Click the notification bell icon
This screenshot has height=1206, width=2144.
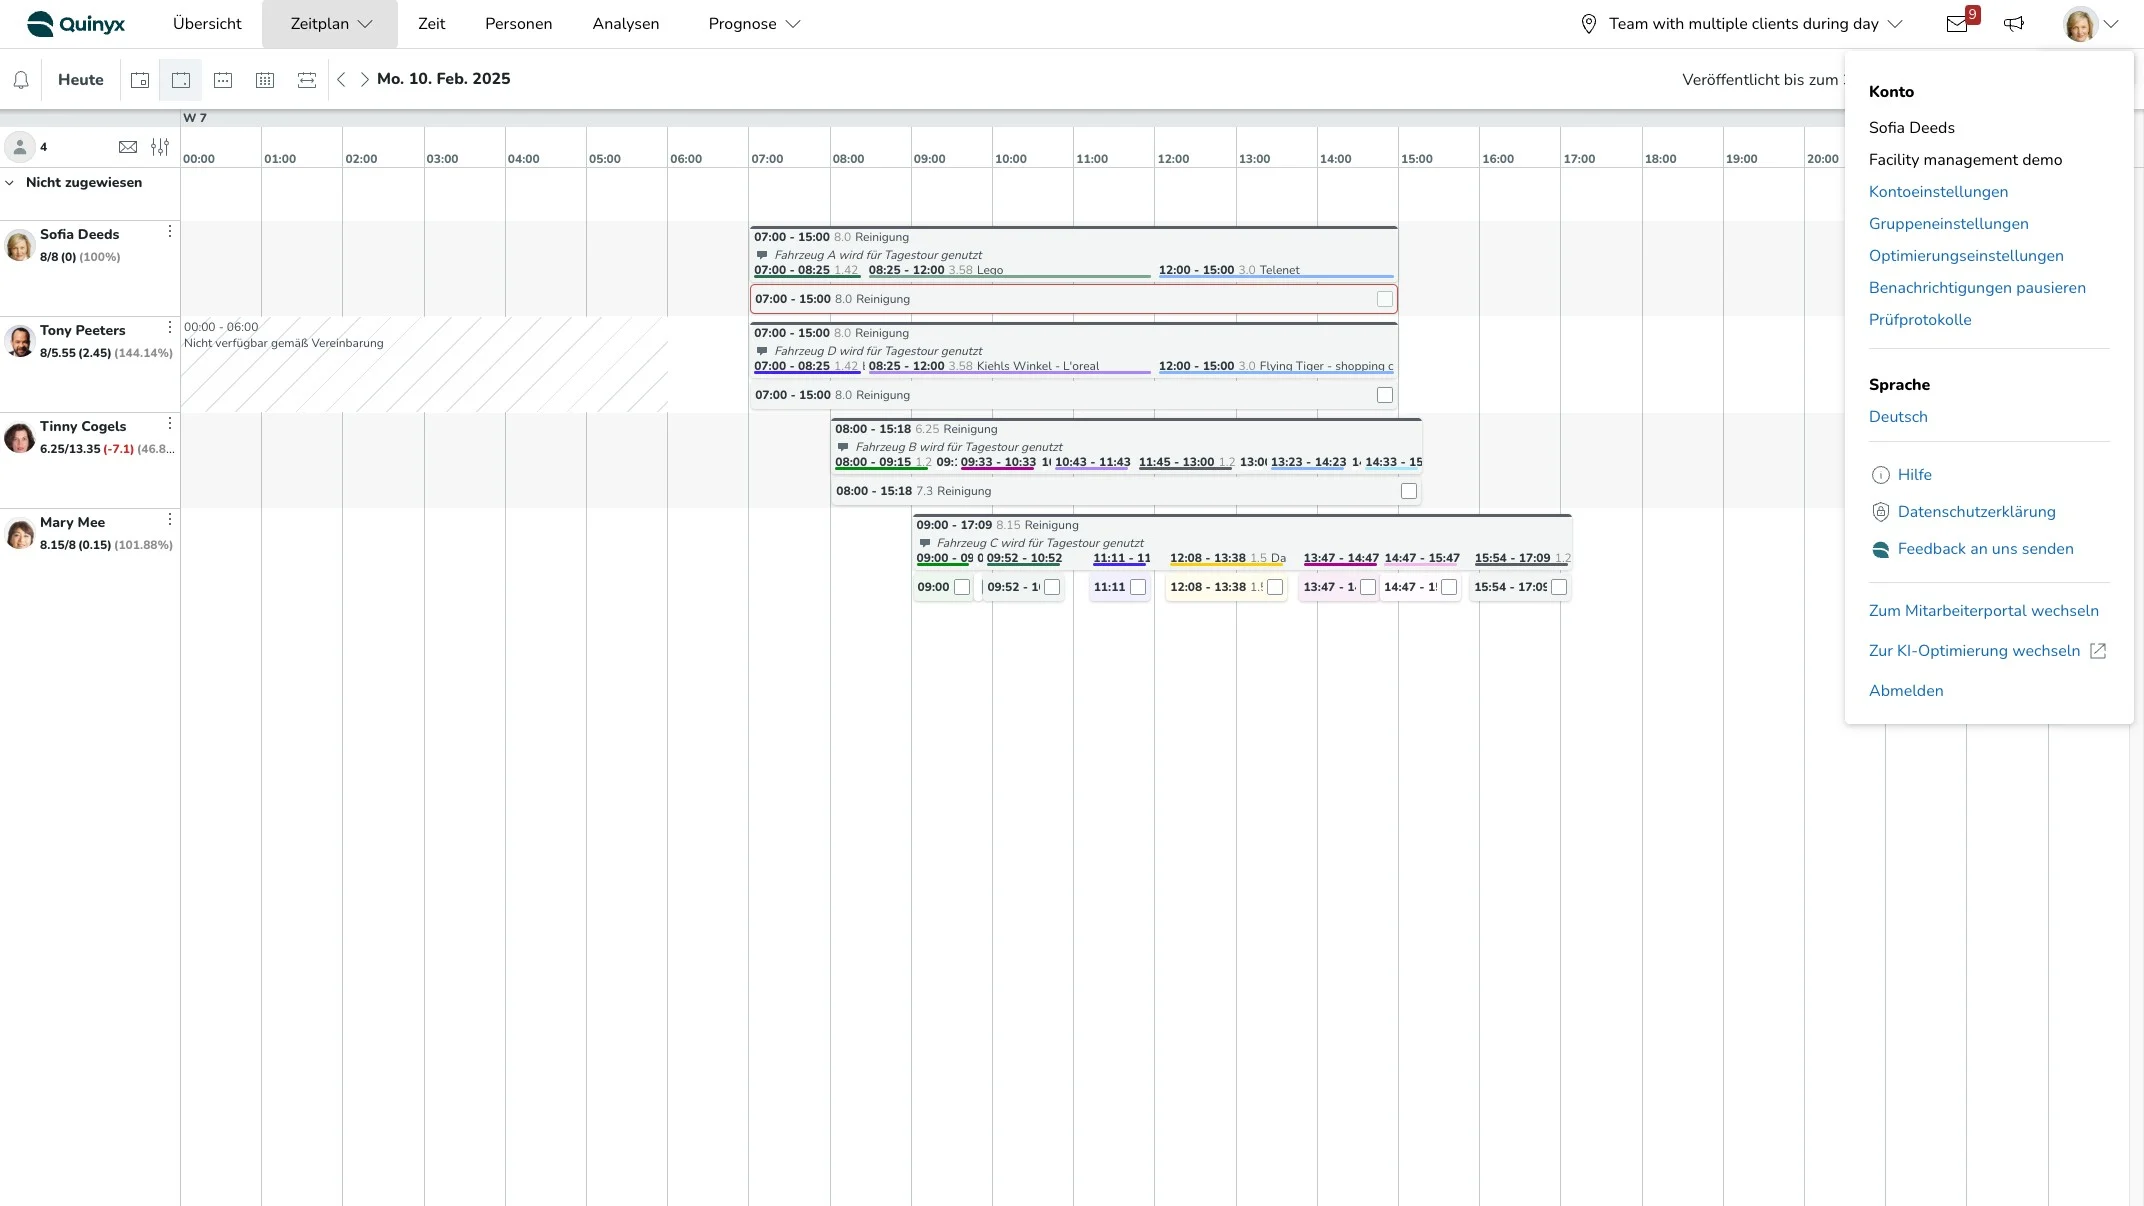click(x=21, y=80)
